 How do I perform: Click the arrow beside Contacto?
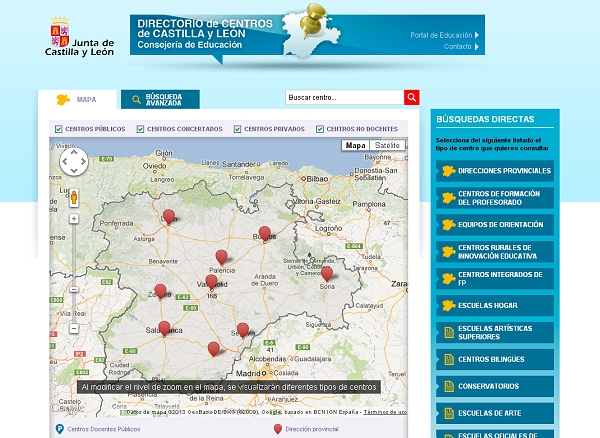[x=477, y=47]
